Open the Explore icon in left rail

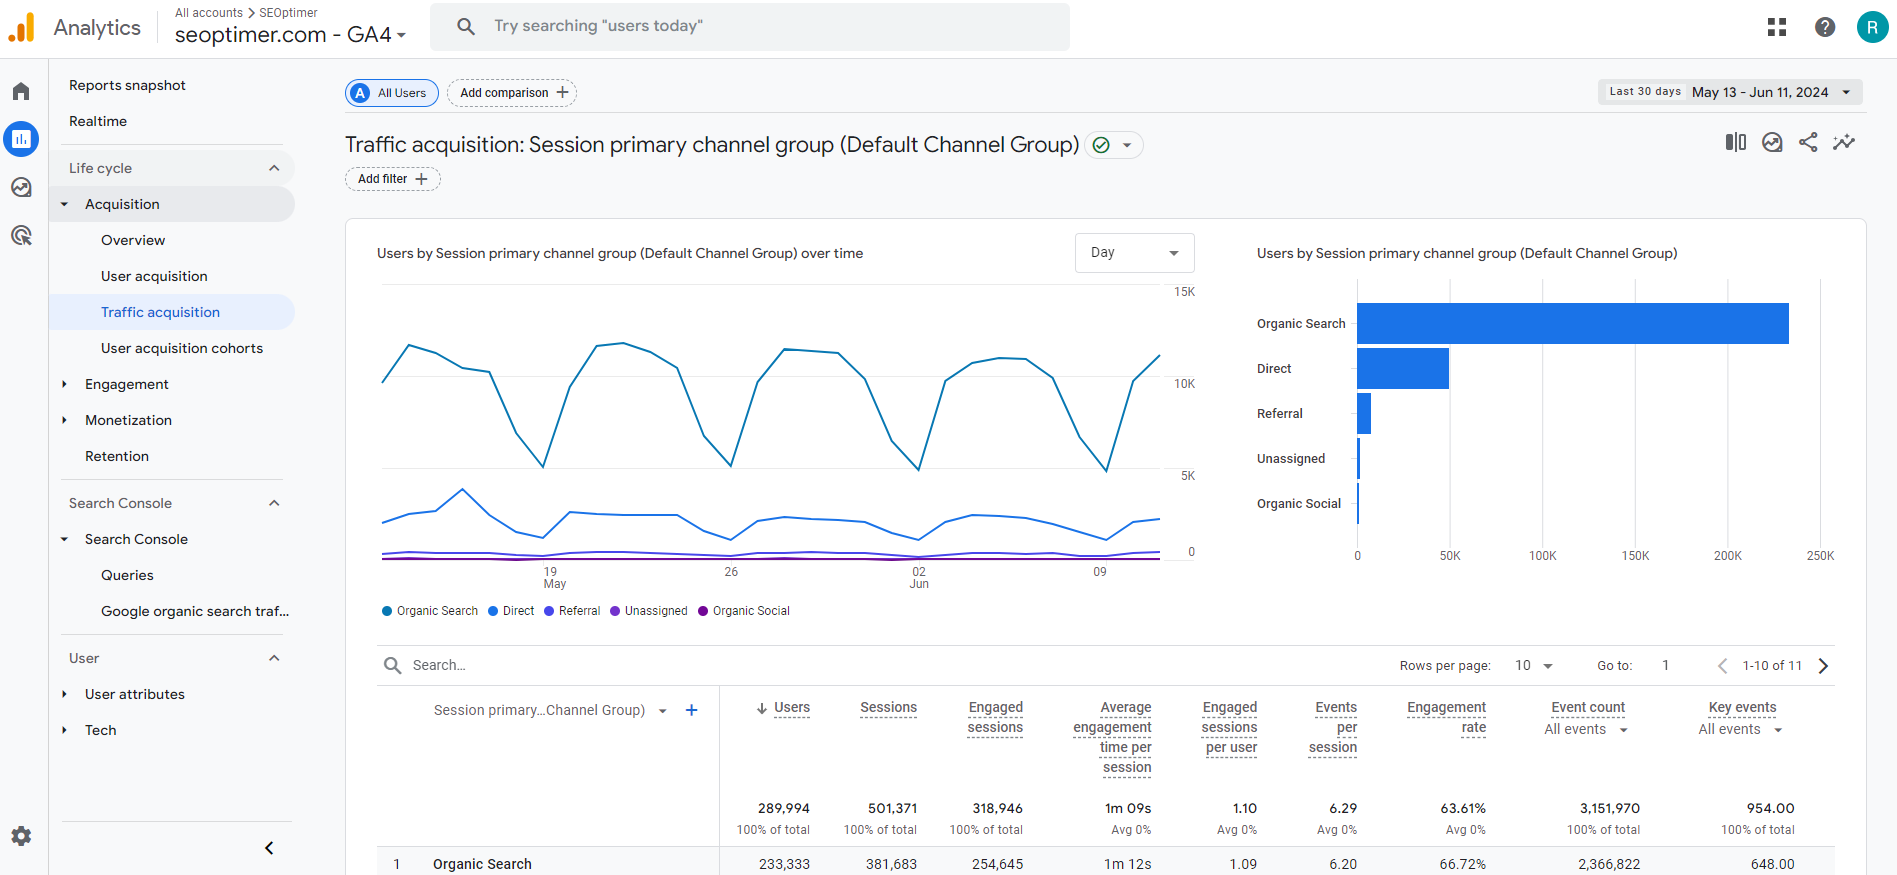[x=21, y=187]
